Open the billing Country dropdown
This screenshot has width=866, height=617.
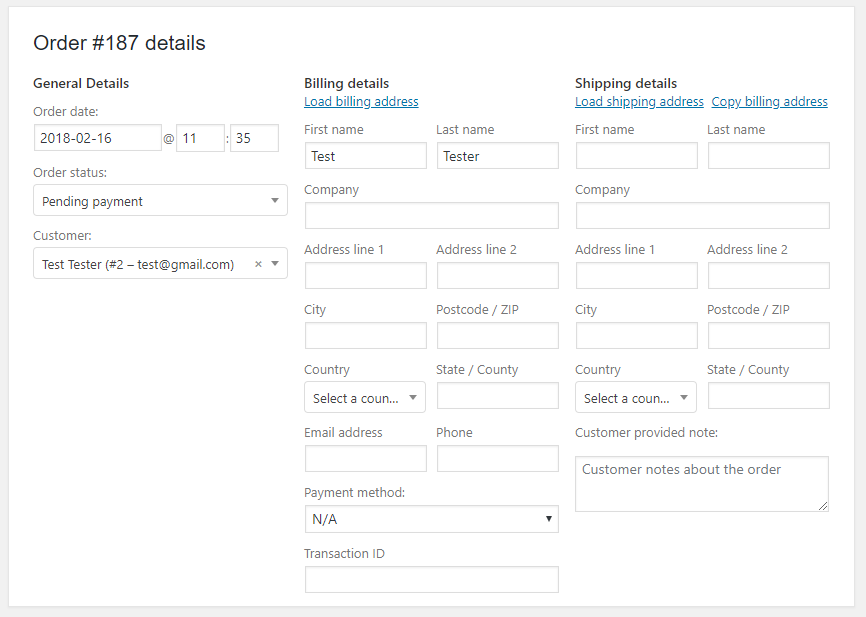click(x=365, y=398)
